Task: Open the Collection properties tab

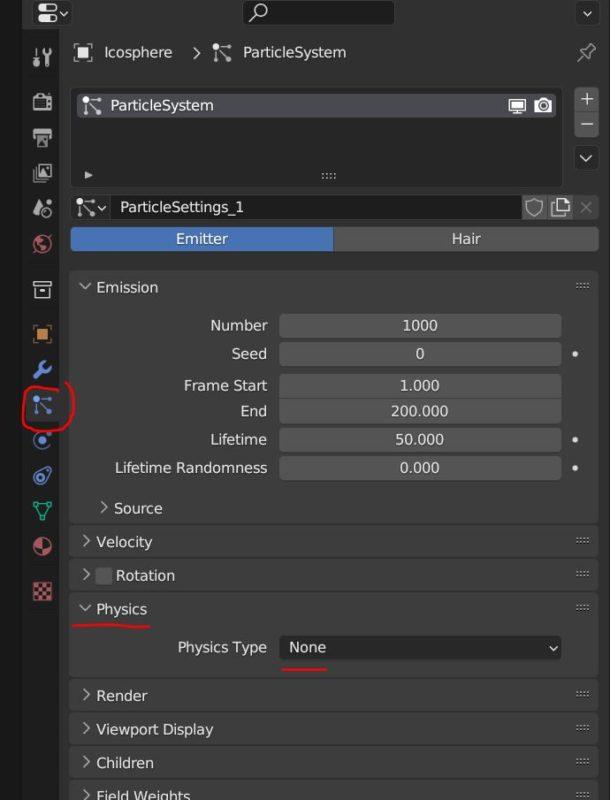Action: tap(42, 289)
